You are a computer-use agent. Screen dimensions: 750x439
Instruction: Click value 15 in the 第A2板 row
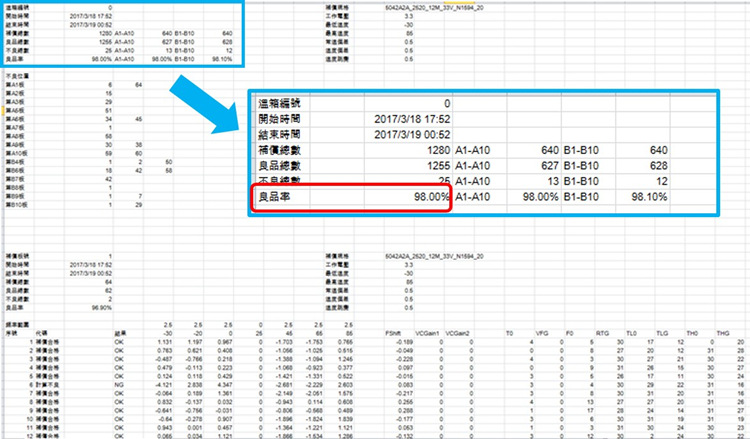[x=109, y=93]
